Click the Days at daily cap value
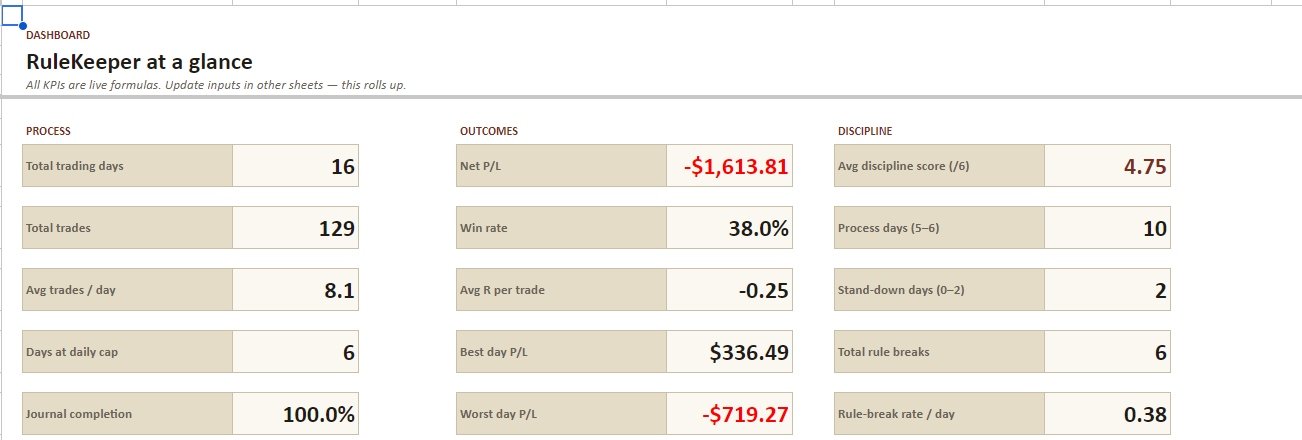1302x440 pixels. [295, 352]
